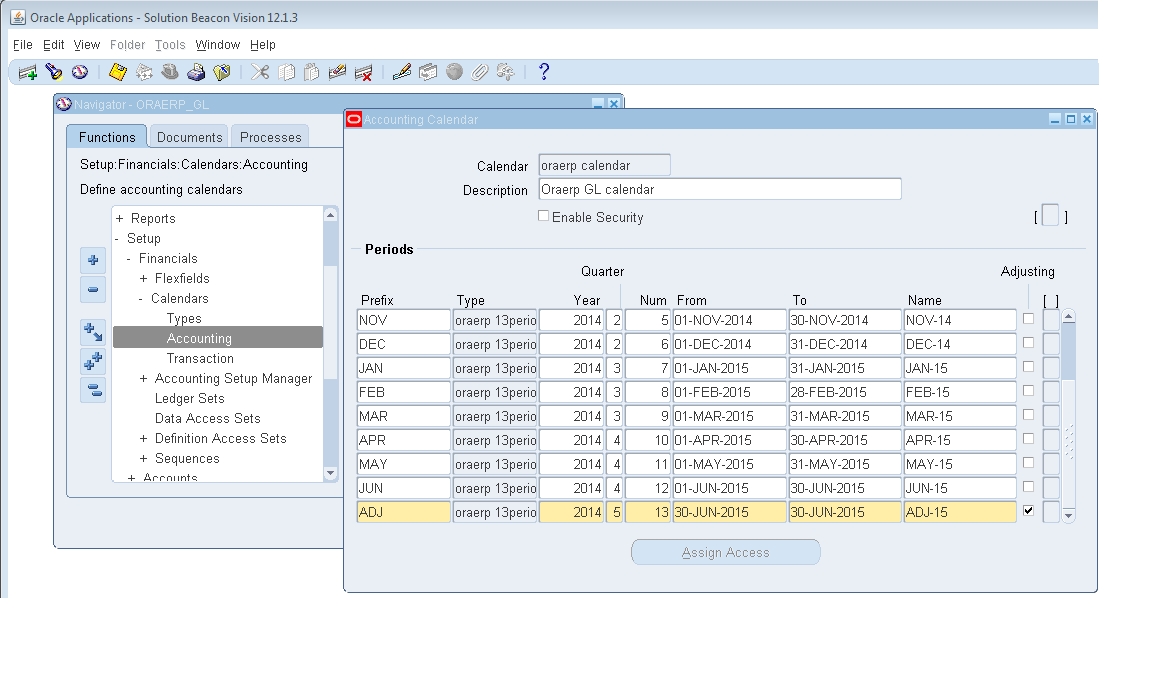
Task: Check Adjusting box for the MAR-15 period
Action: click(1028, 415)
